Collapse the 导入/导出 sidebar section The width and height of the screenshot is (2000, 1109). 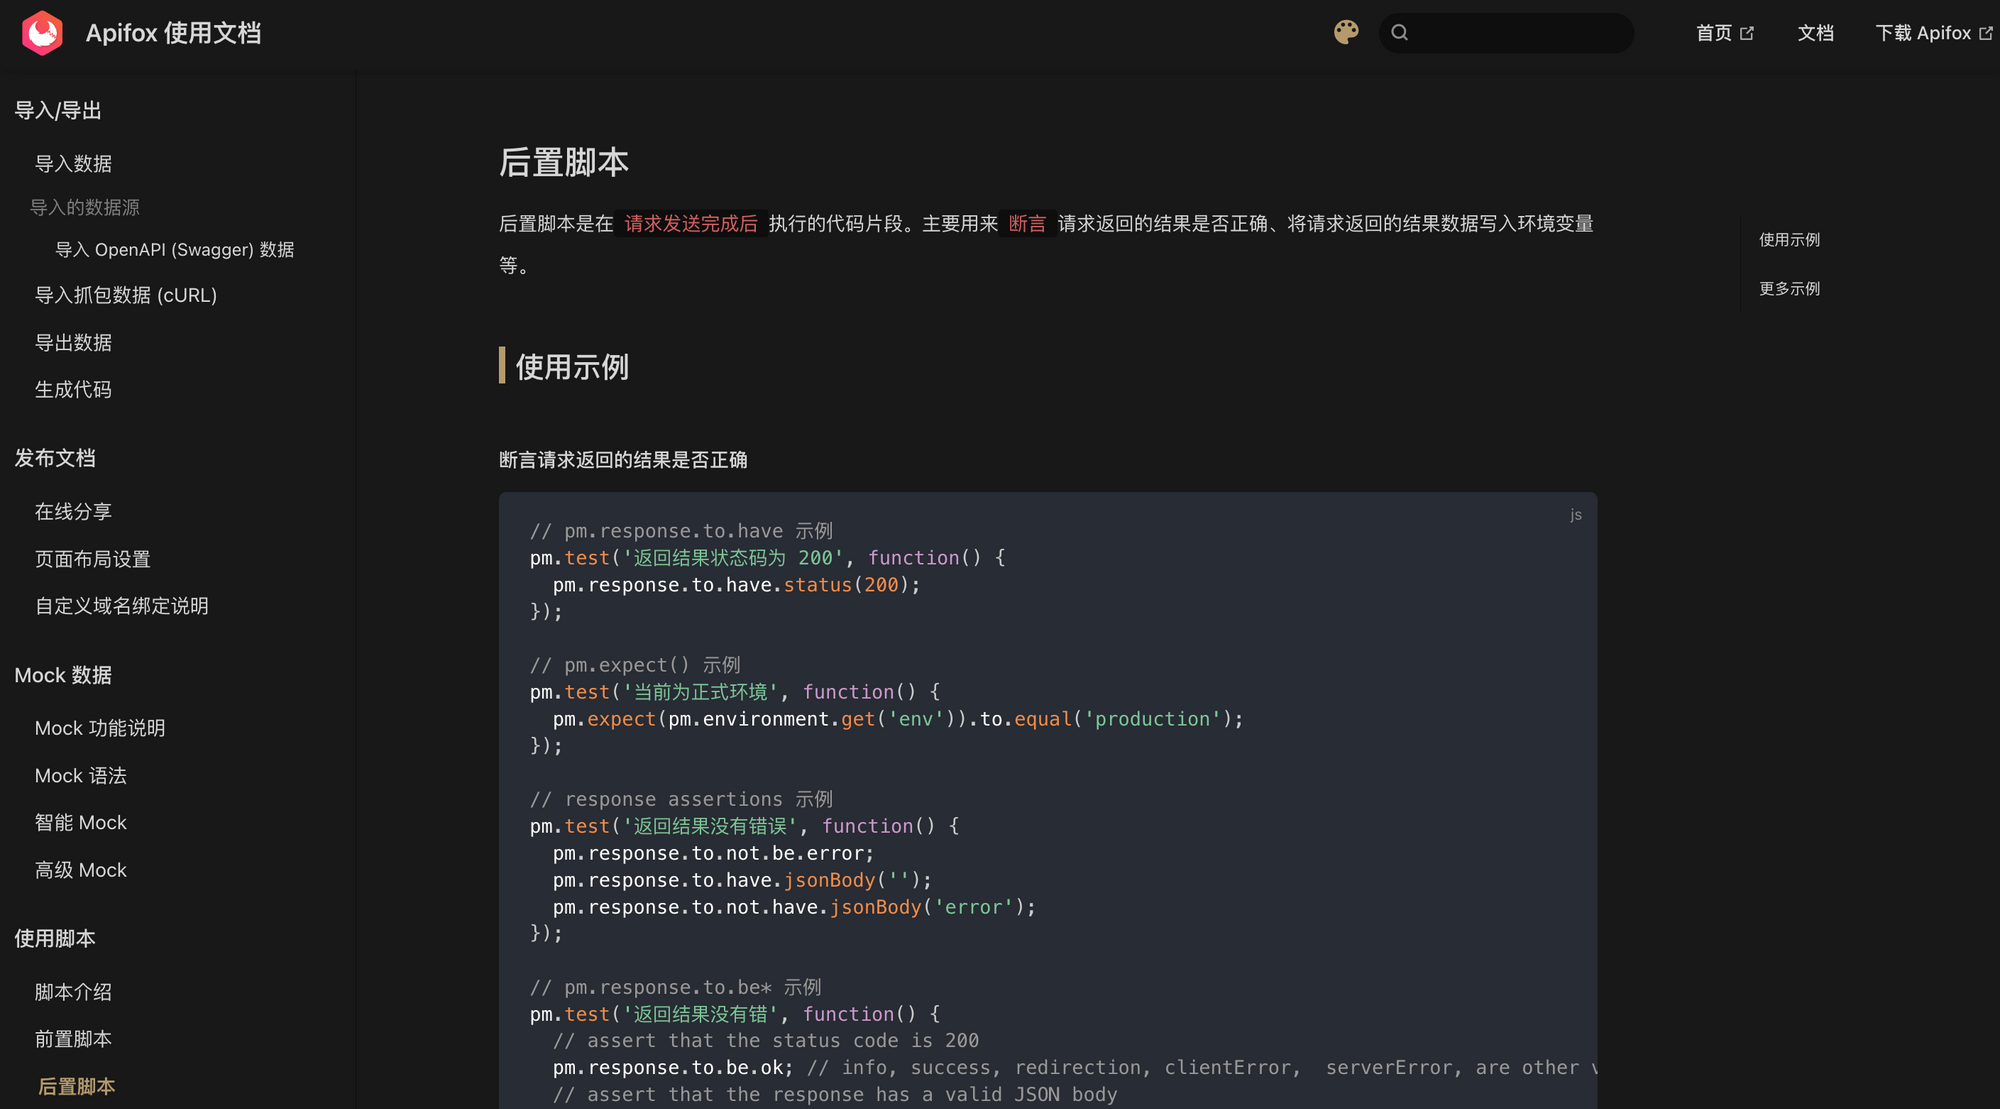pyautogui.click(x=58, y=111)
